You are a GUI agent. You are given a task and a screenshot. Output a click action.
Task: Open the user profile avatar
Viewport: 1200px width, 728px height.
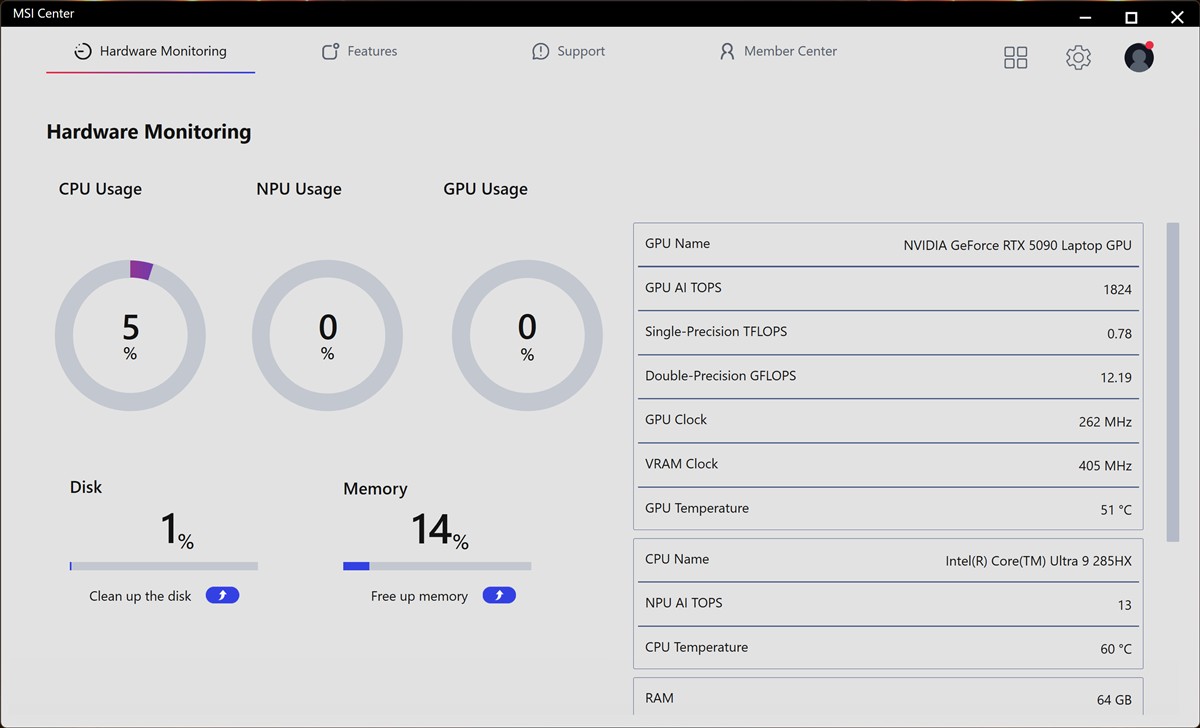tap(1139, 57)
